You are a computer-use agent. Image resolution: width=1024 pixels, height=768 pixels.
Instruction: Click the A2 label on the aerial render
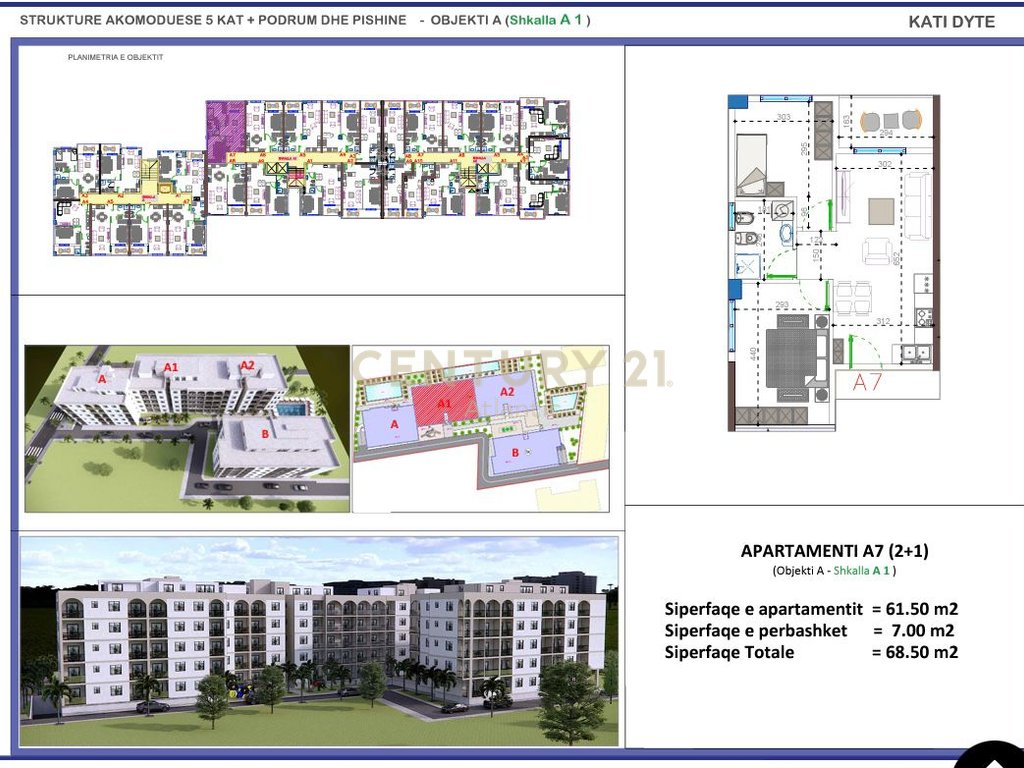tap(247, 365)
